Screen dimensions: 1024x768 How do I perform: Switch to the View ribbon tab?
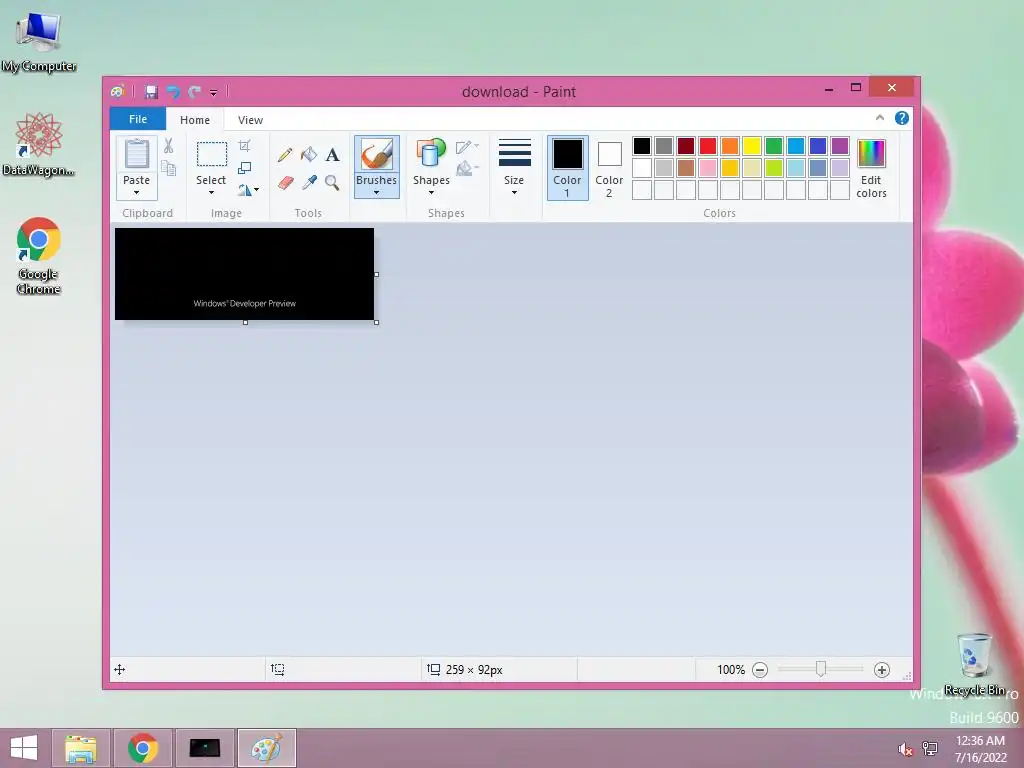(250, 120)
